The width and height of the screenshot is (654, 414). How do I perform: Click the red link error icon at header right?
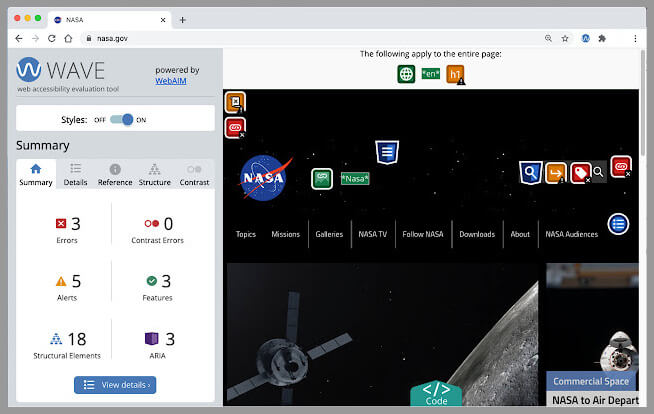621,166
